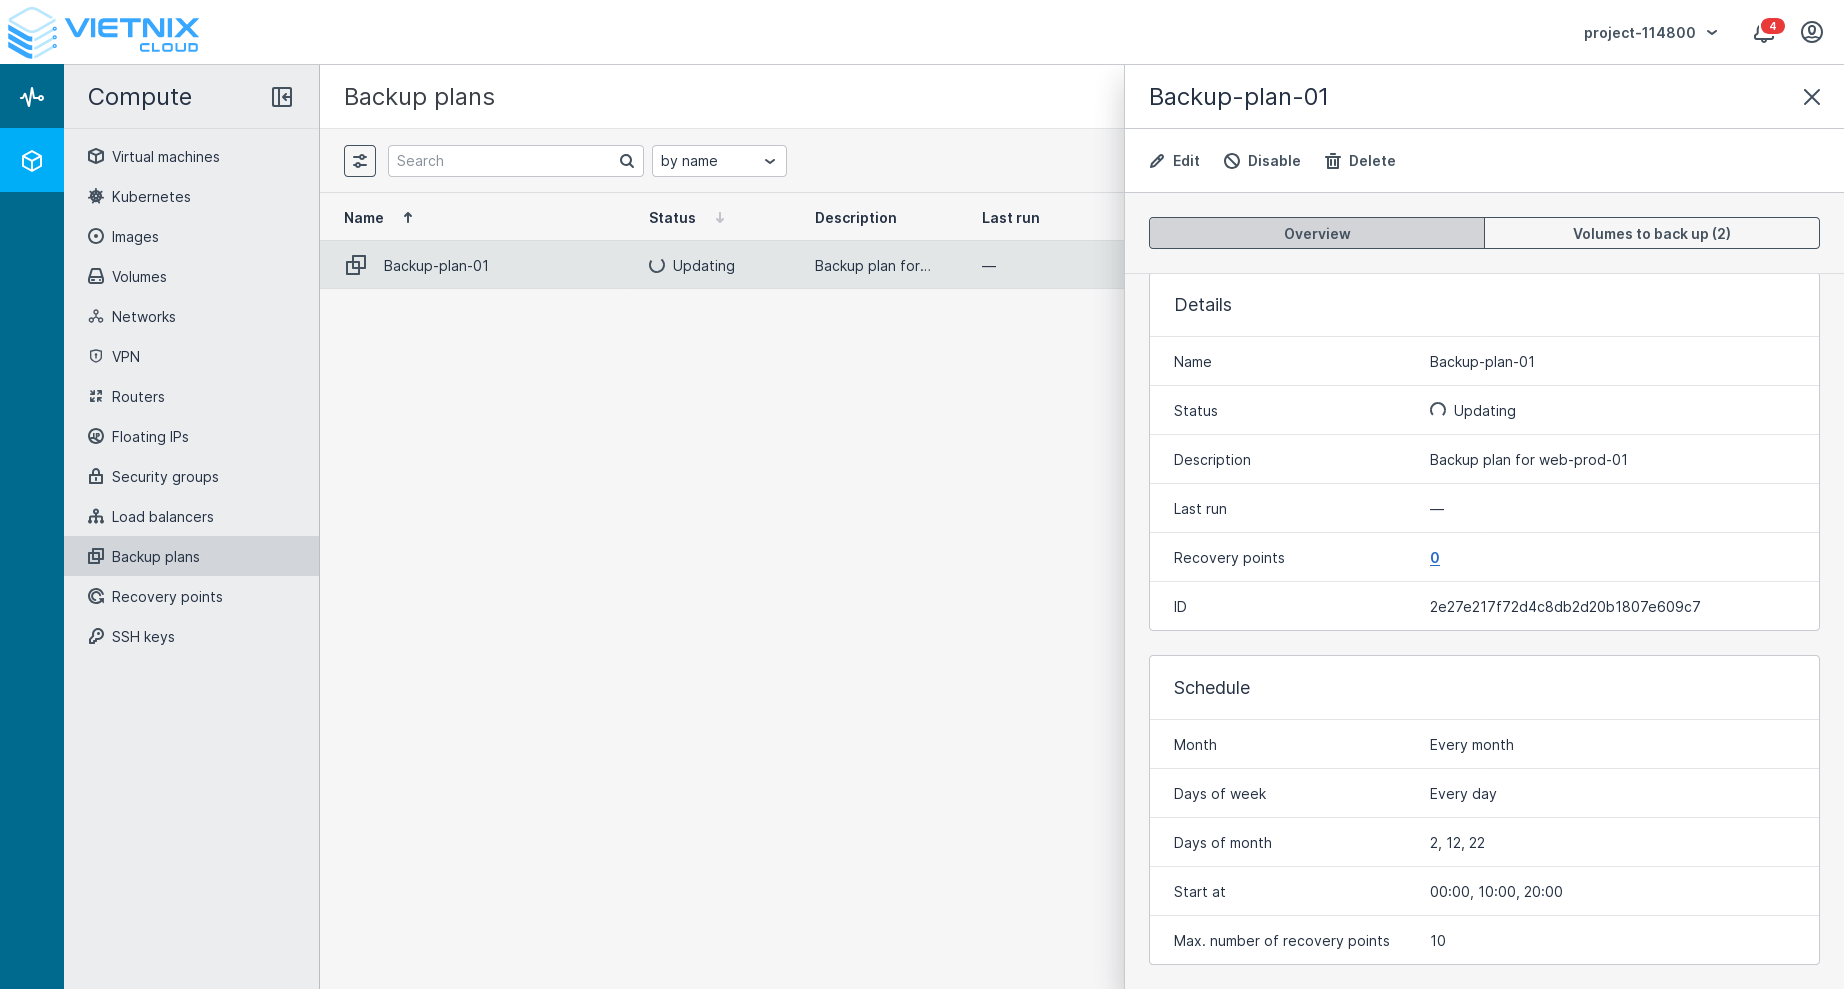Navigate to Floating IPs
The height and width of the screenshot is (989, 1844).
pyautogui.click(x=149, y=437)
